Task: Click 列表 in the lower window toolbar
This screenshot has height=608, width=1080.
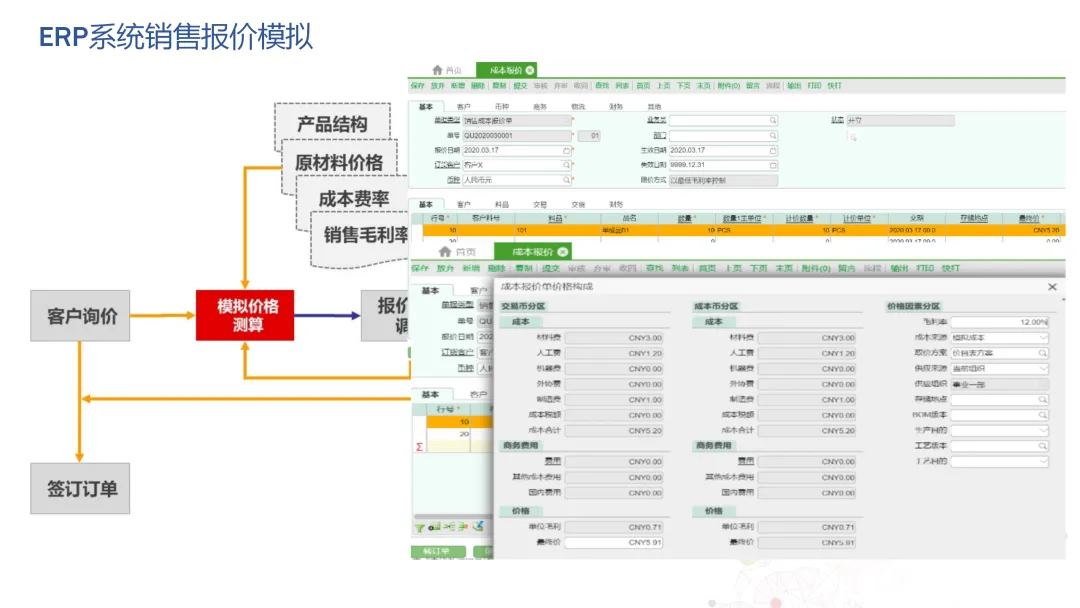Action: click(x=680, y=269)
